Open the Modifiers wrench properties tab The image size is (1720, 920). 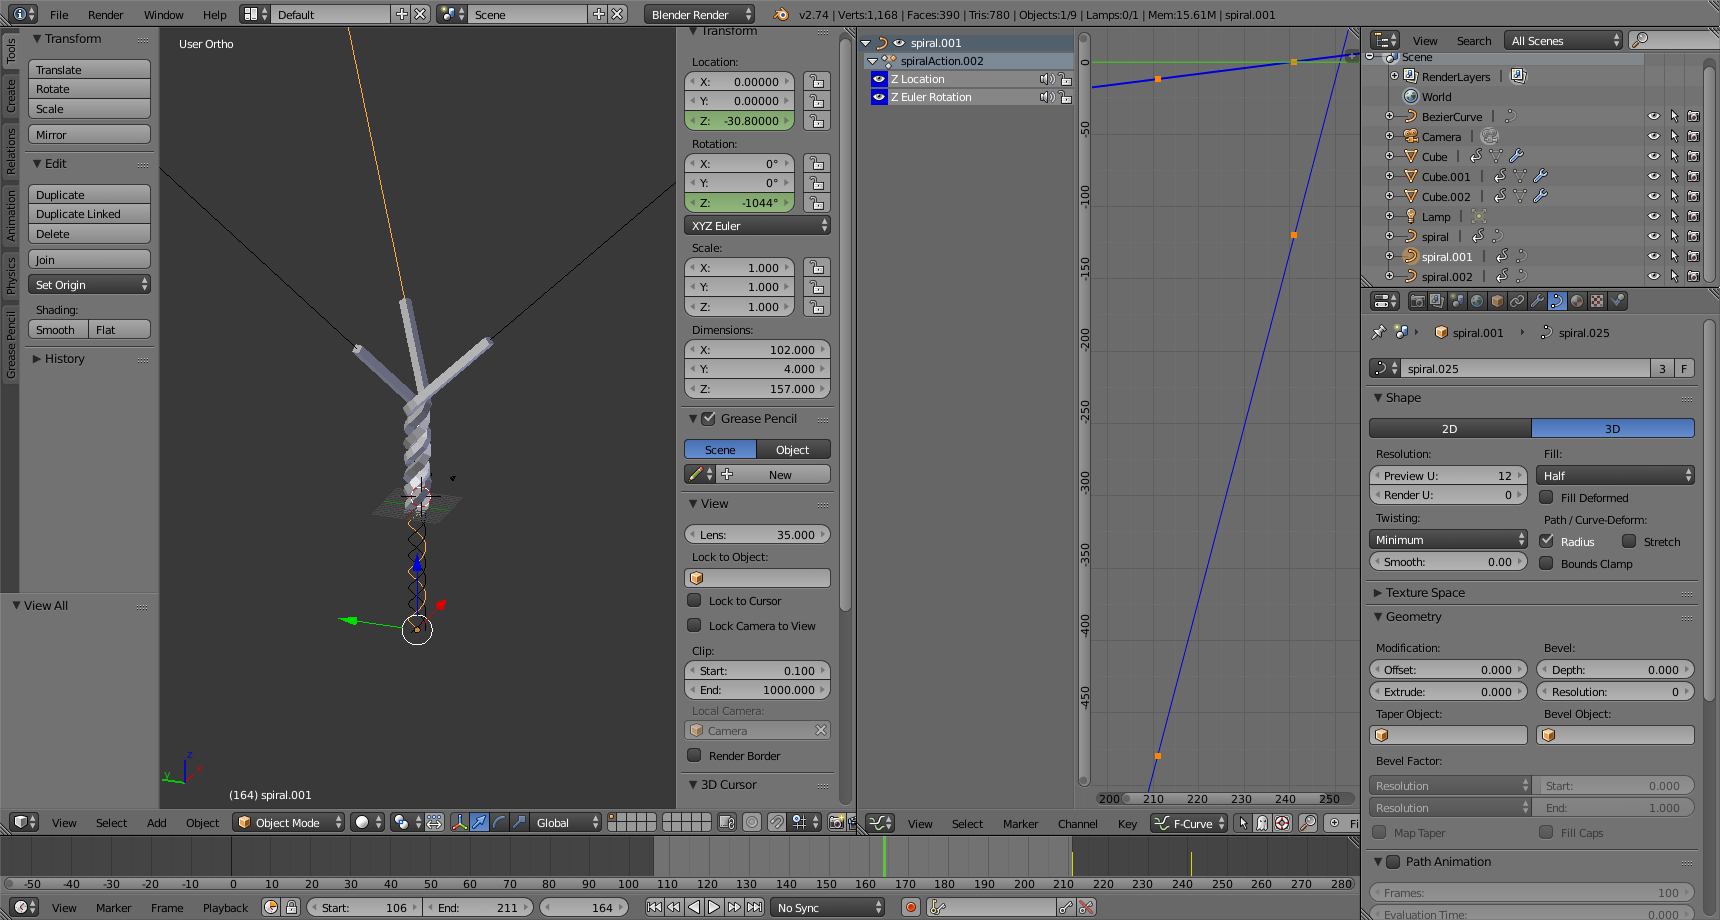[1537, 301]
